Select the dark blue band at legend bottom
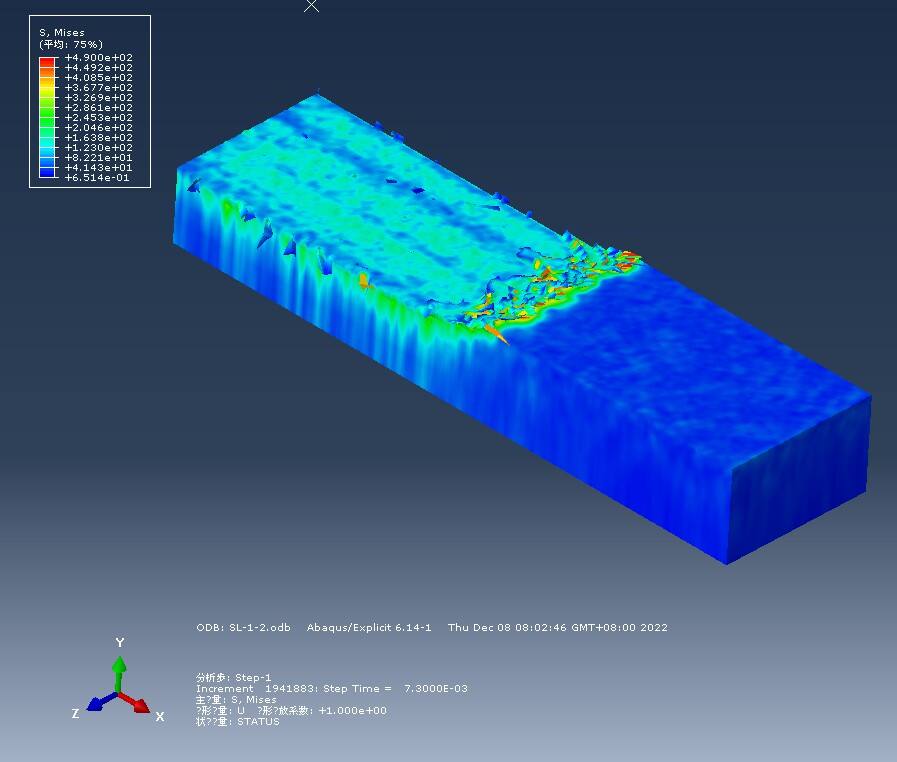 47,174
